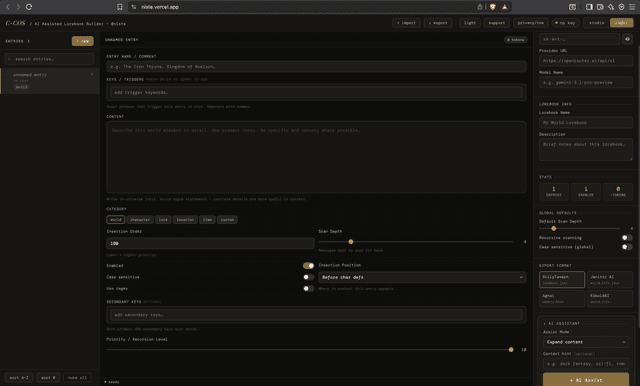Screen dimensions: 640x386
Task: Go back in the browser
Action: (8, 7)
